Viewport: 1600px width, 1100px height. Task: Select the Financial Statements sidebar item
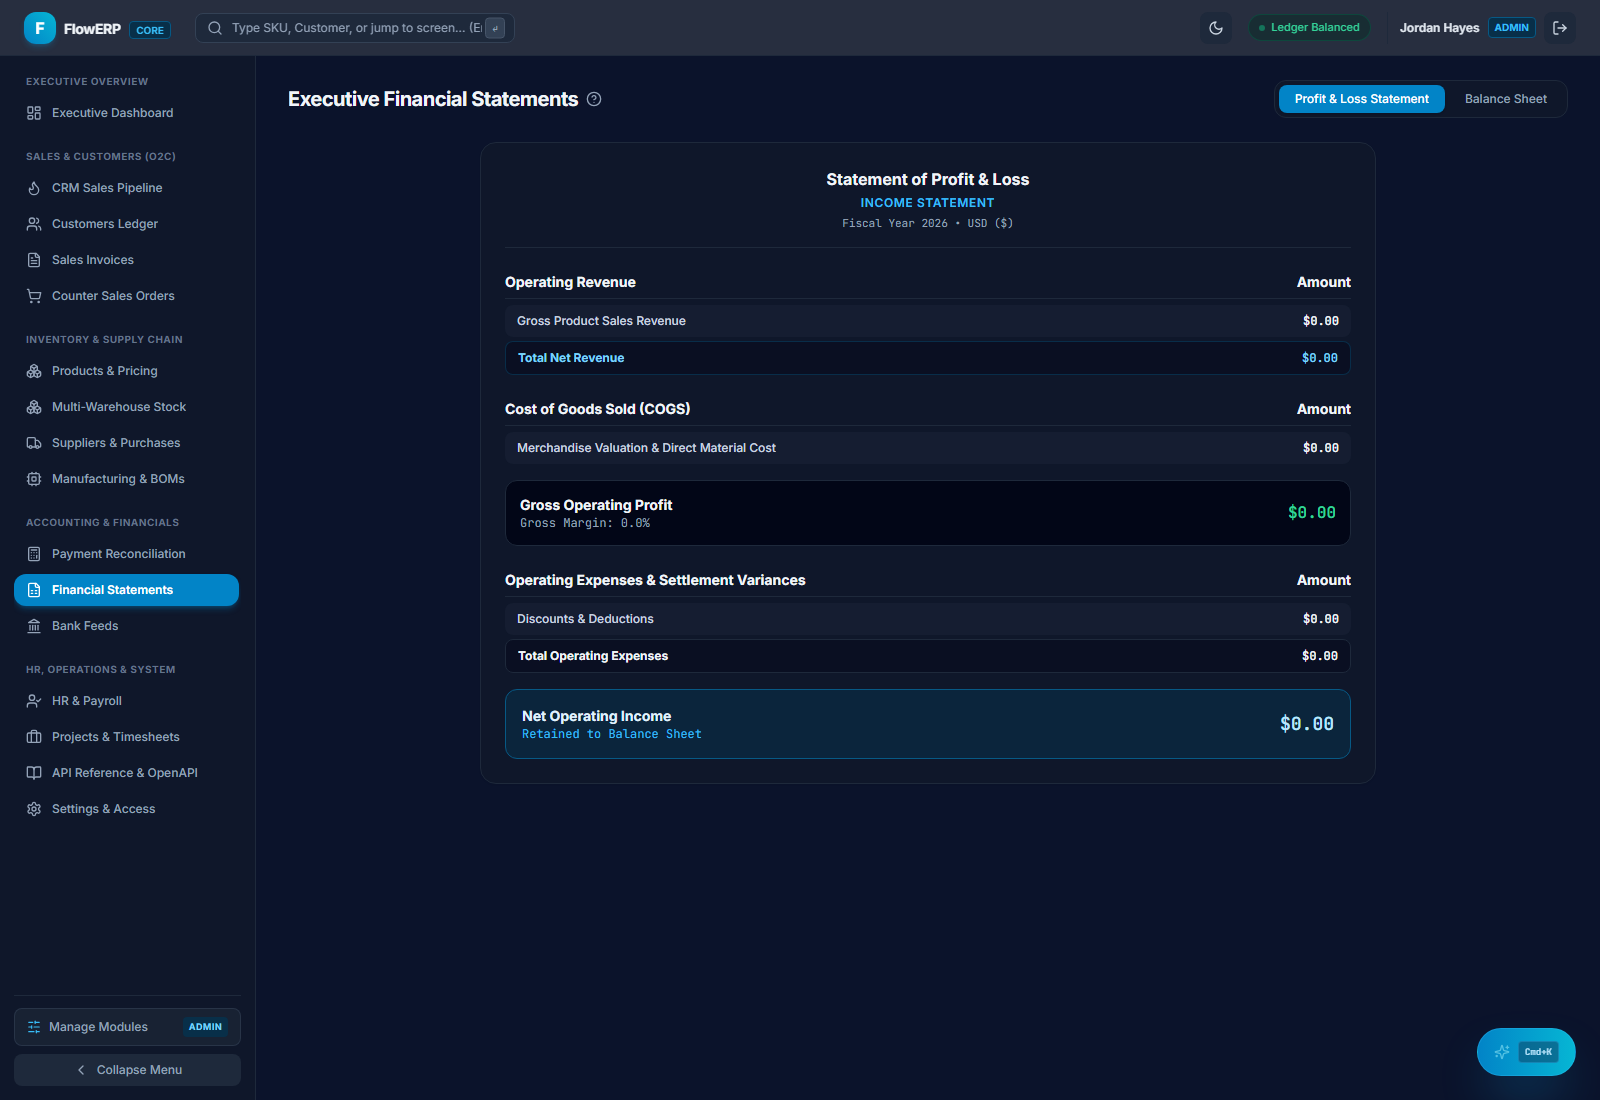pyautogui.click(x=127, y=590)
